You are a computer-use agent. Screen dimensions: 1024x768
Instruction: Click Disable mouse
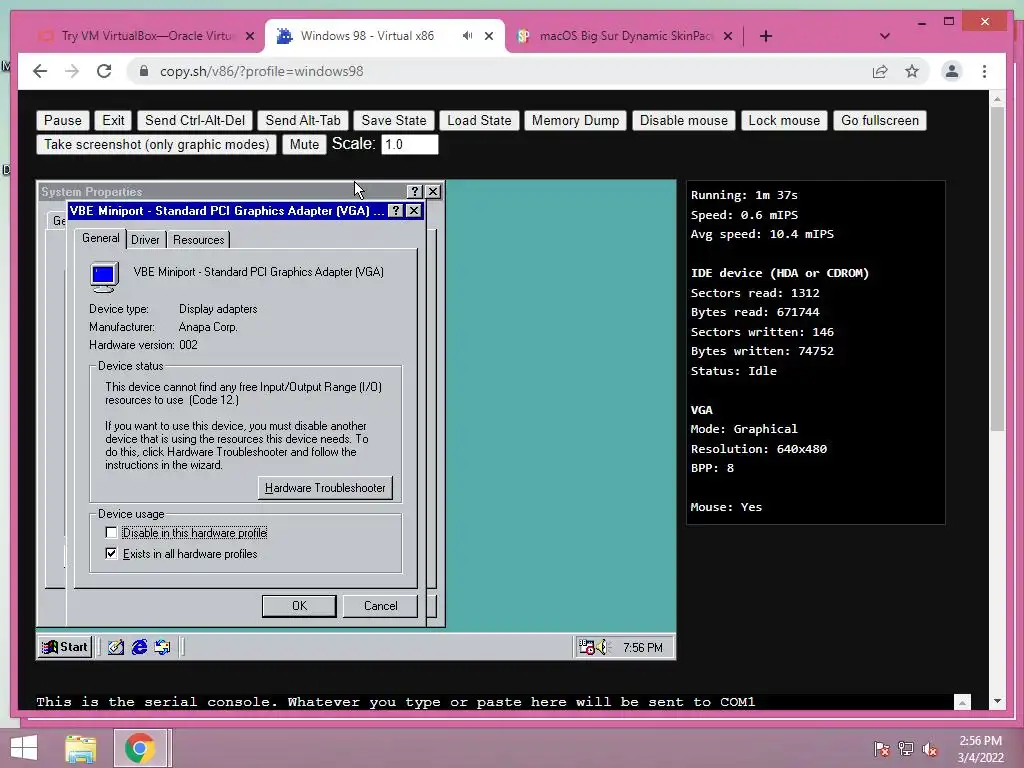(x=684, y=120)
